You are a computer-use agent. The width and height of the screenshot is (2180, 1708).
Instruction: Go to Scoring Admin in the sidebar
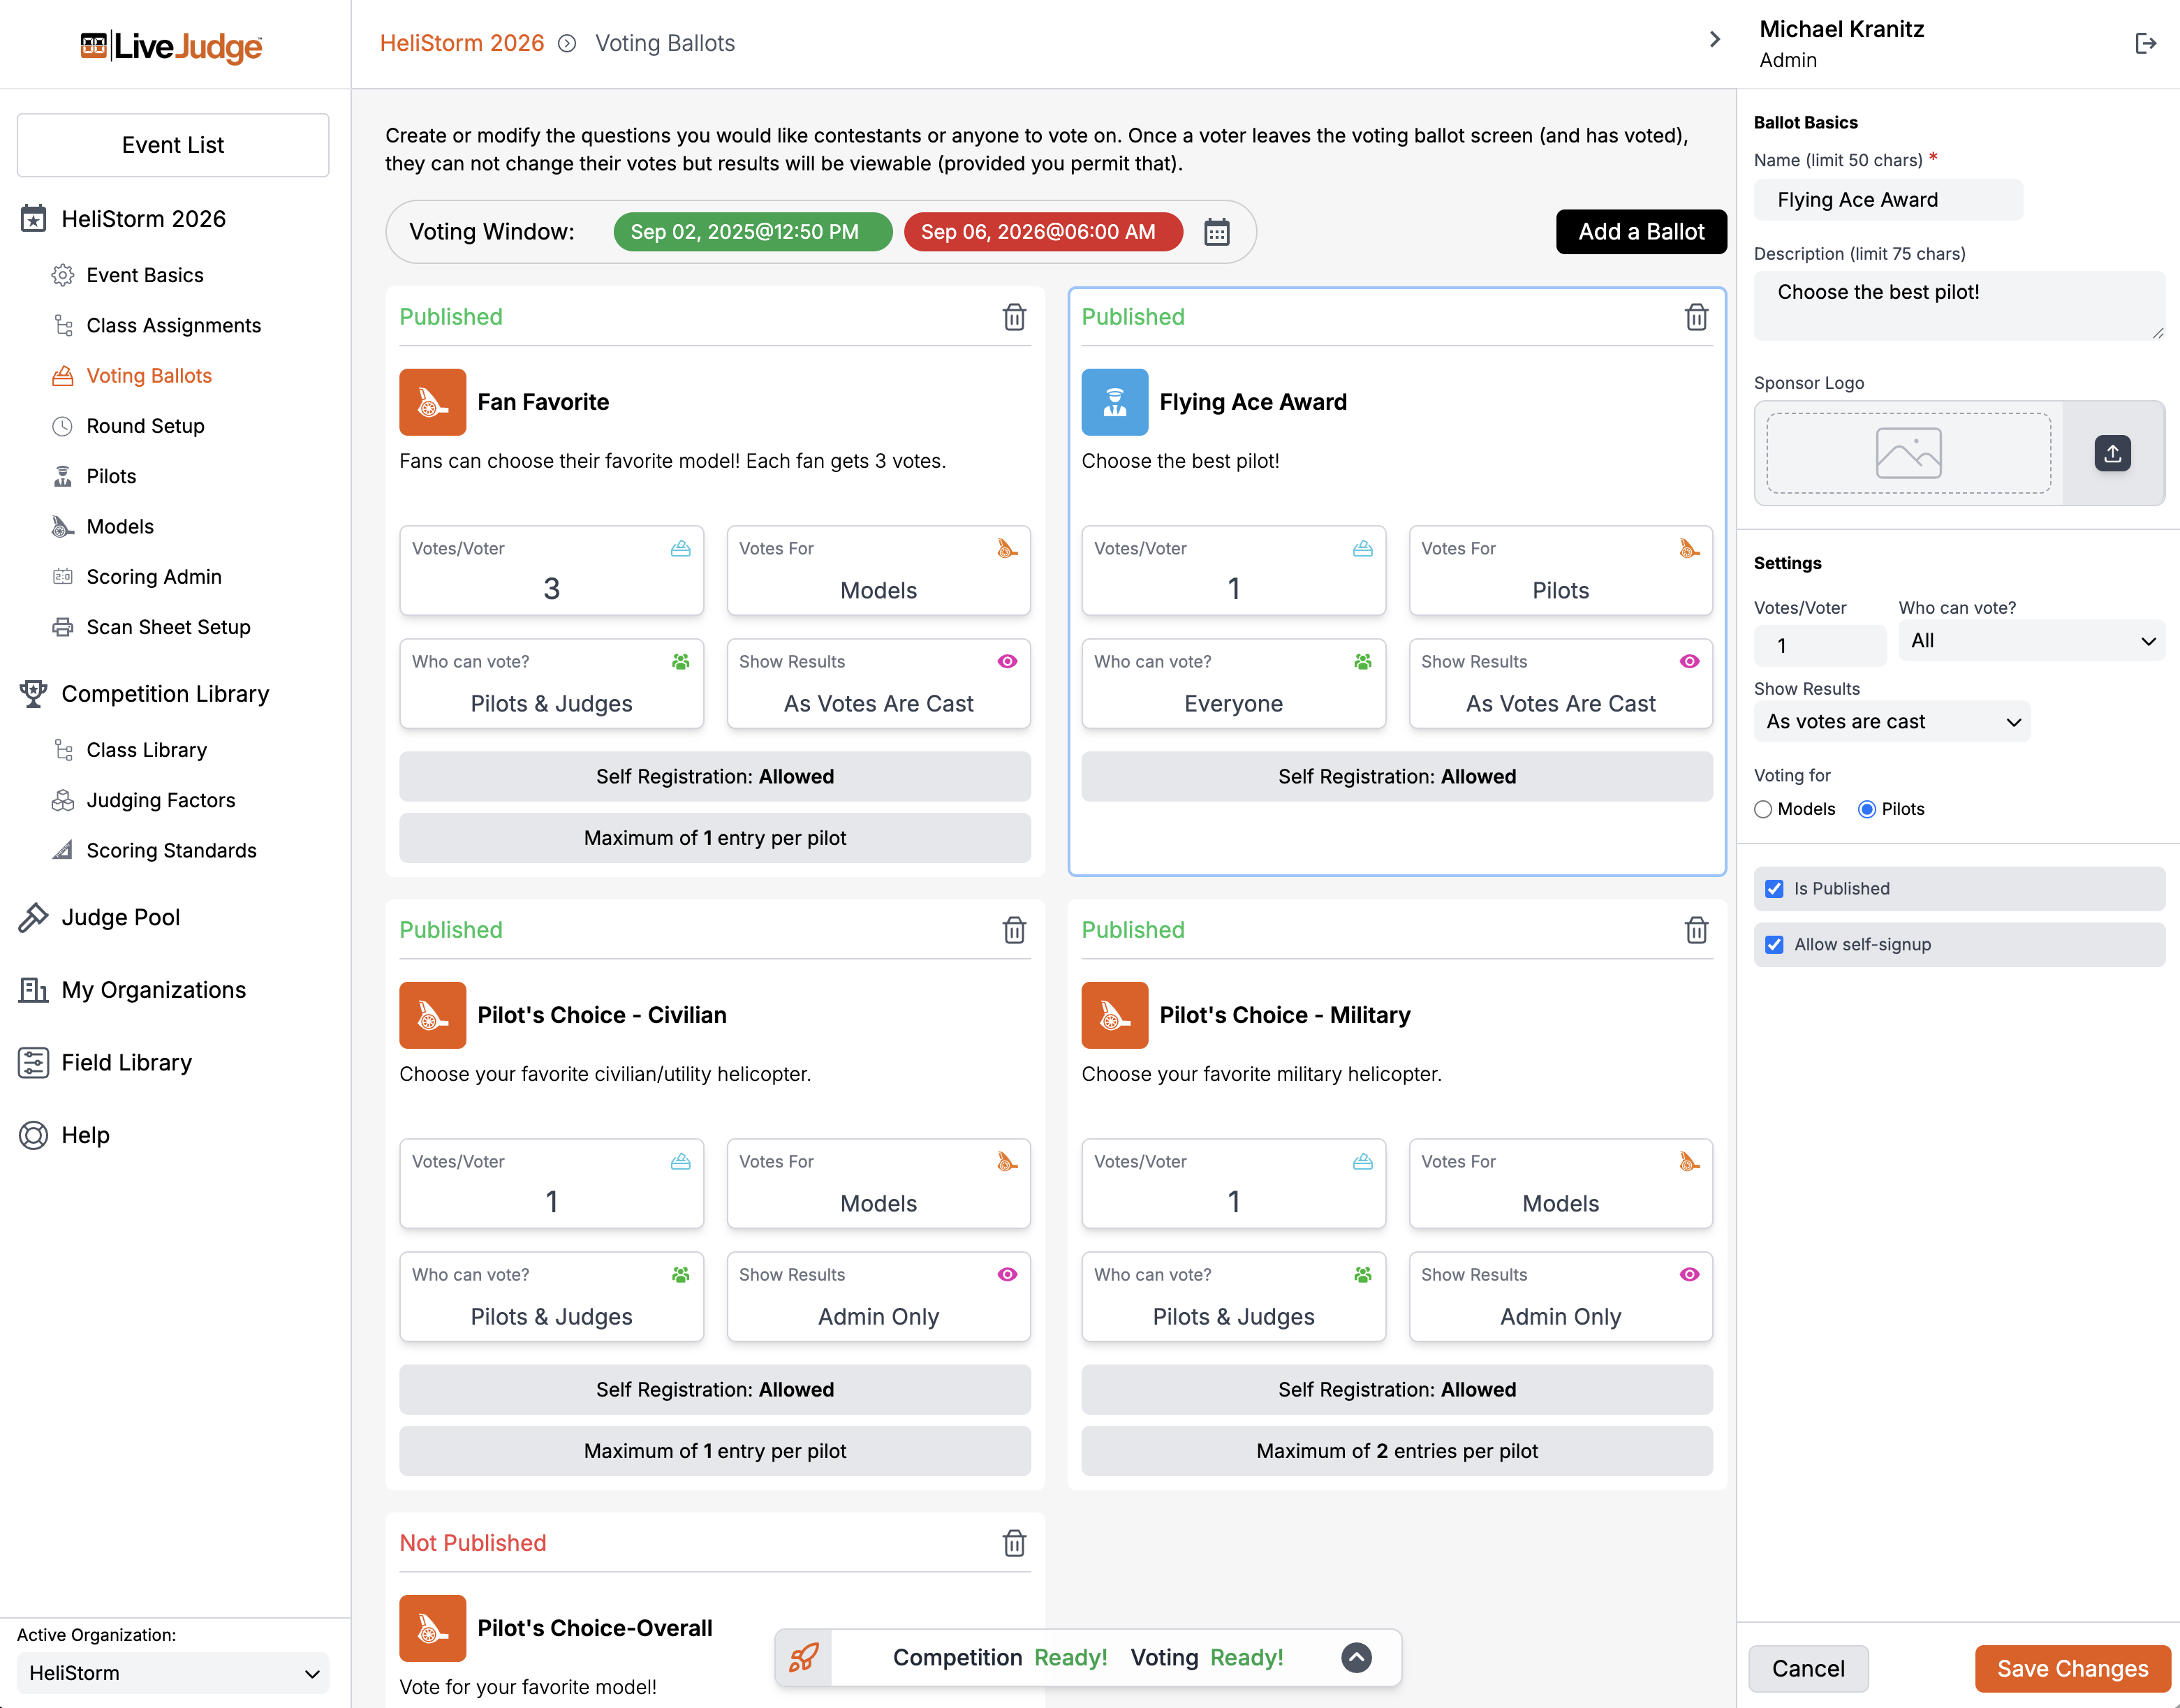tap(154, 577)
